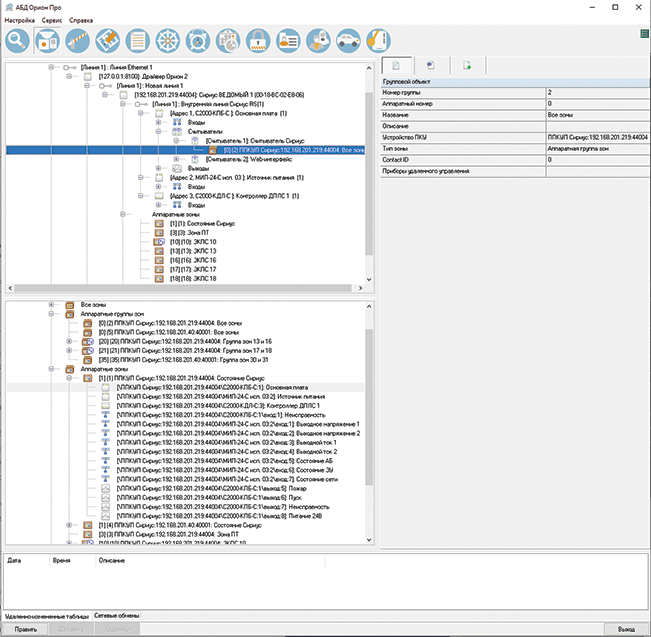The height and width of the screenshot is (637, 651).
Task: Click the car icon in the toolbar
Action: 348,40
